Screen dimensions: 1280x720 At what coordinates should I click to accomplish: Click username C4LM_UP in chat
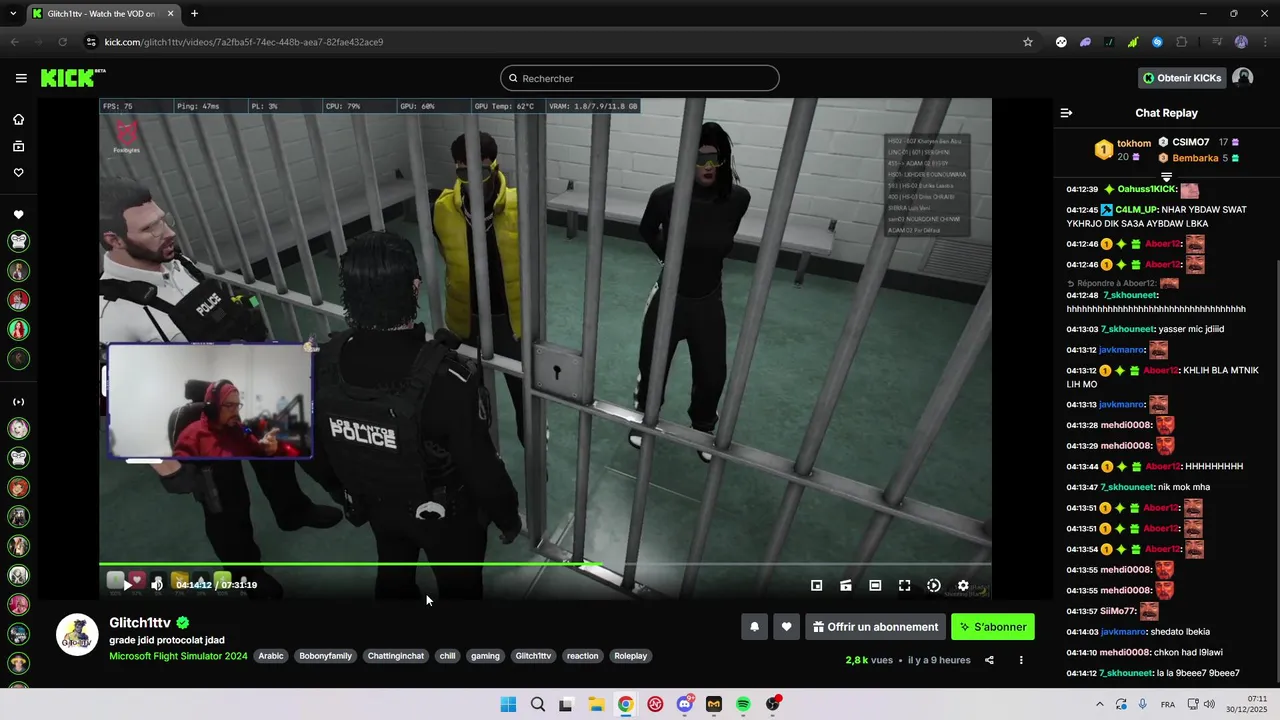tap(1136, 210)
